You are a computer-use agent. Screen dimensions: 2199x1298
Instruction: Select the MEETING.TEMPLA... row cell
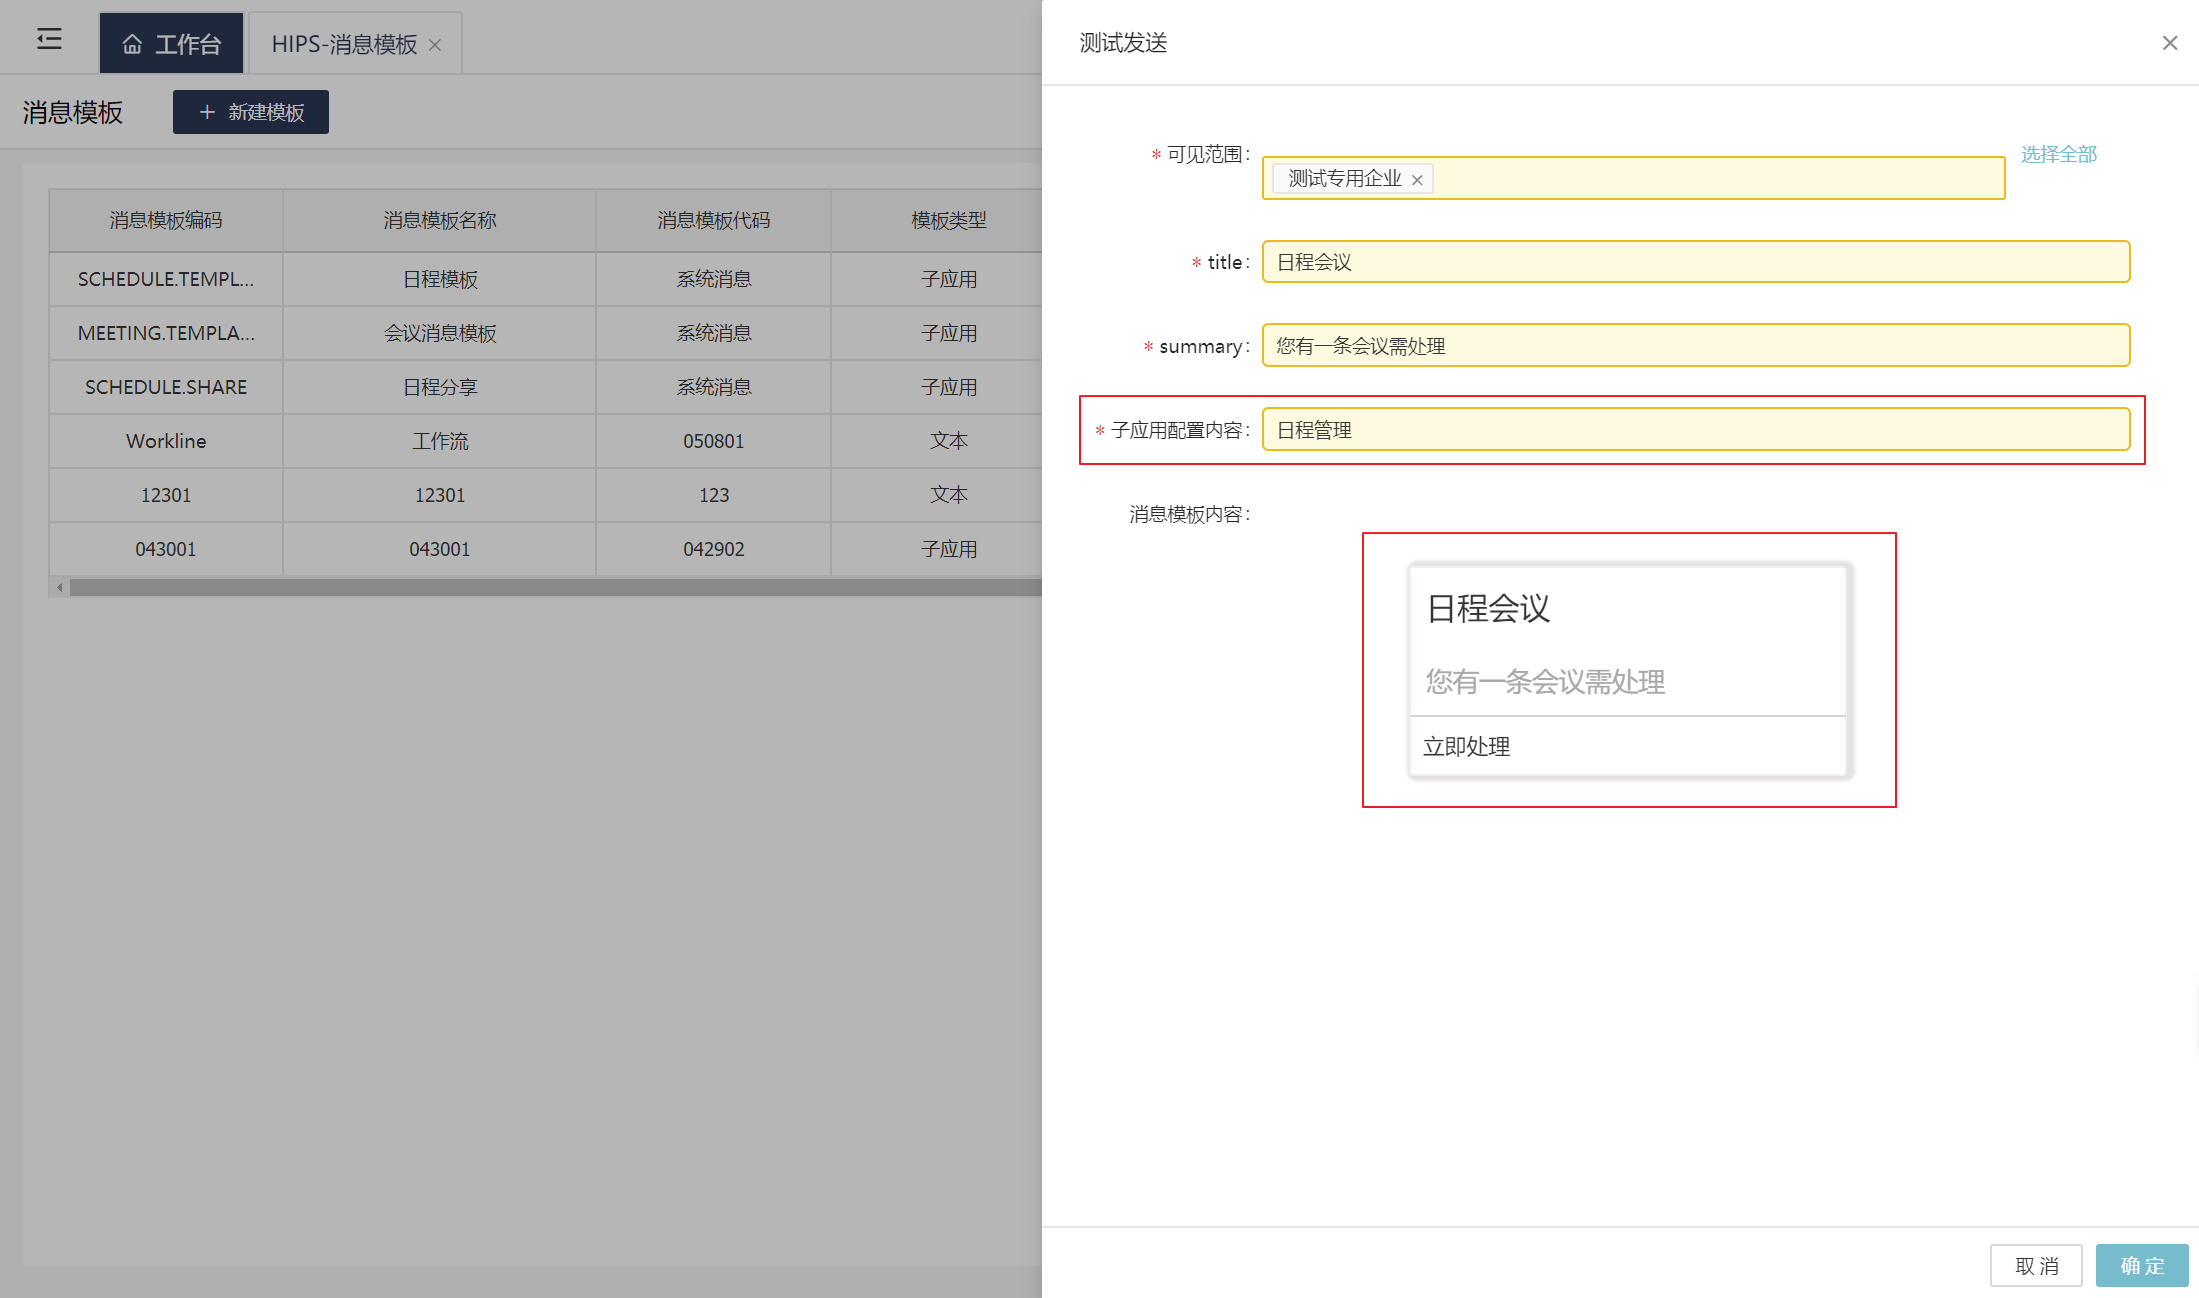(x=166, y=333)
